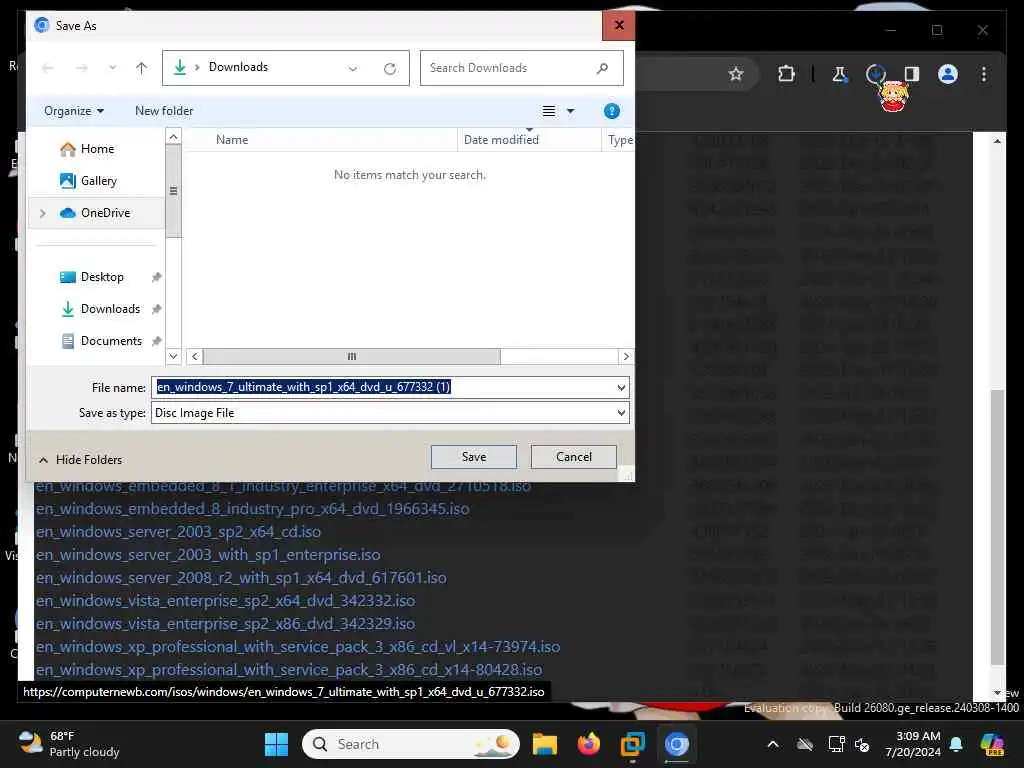Open the Save as type combo box

pos(390,413)
